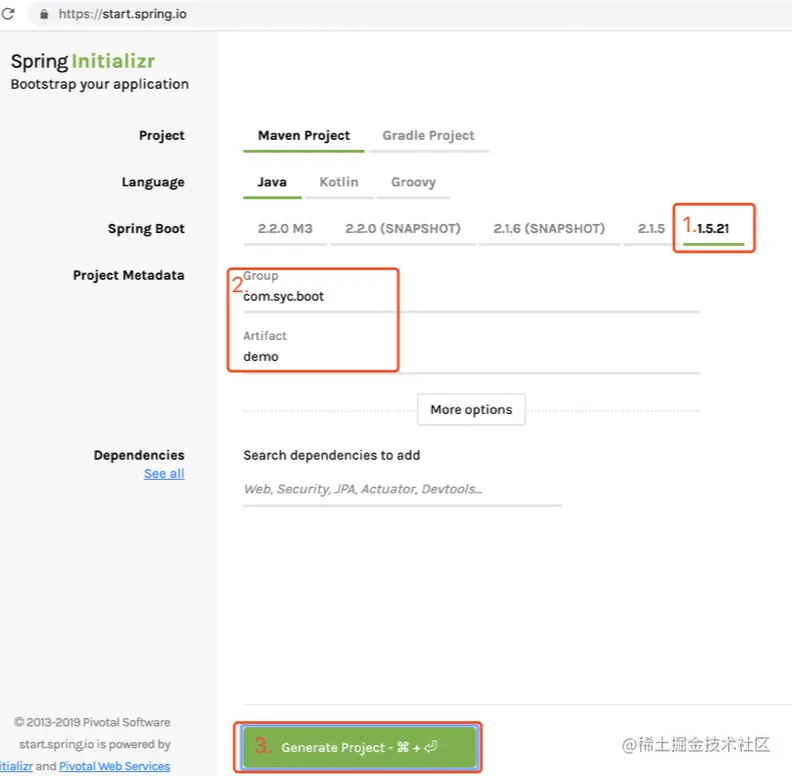This screenshot has width=792, height=776.
Task: Click the Spring Boot label
Action: (146, 229)
